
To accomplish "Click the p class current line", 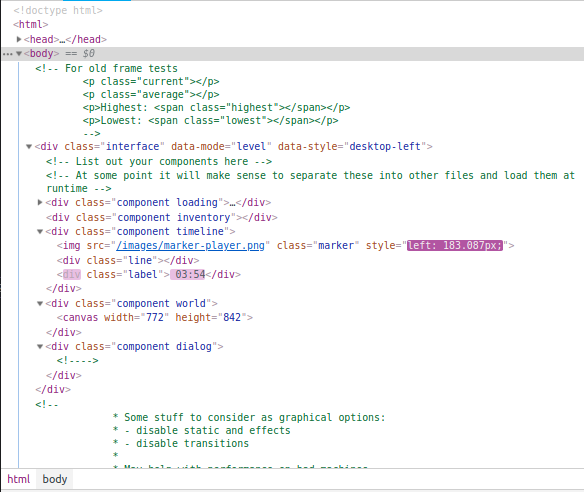I will 151,81.
